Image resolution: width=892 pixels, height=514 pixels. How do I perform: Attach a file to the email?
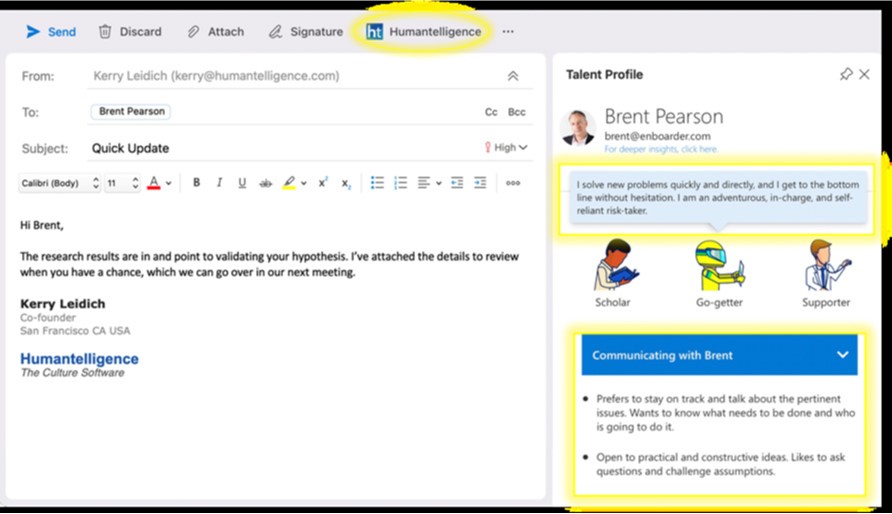pyautogui.click(x=216, y=32)
